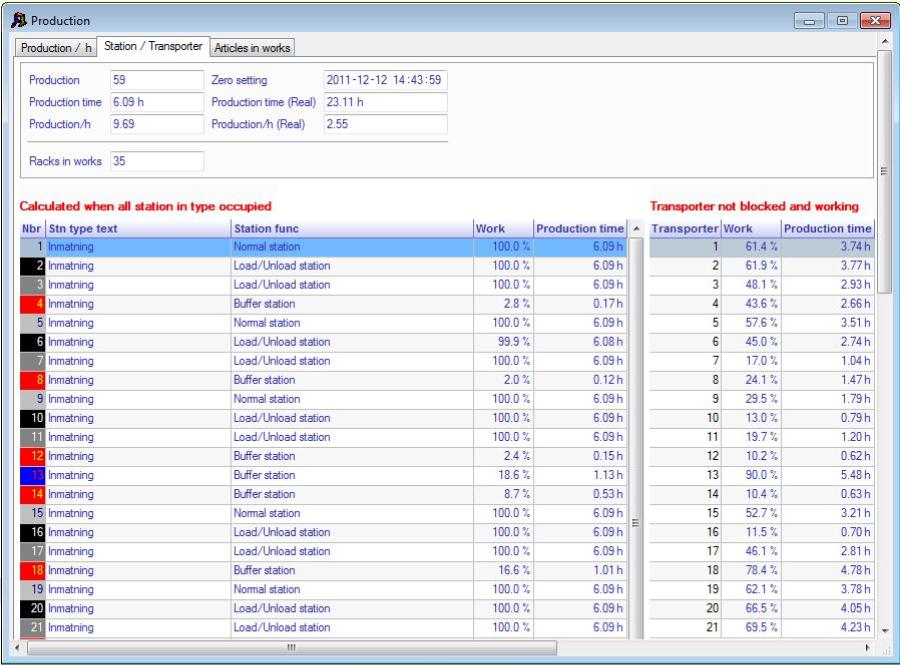The height and width of the screenshot is (666, 900).
Task: Click the horizontal scrollbar right arrow
Action: [x=880, y=649]
